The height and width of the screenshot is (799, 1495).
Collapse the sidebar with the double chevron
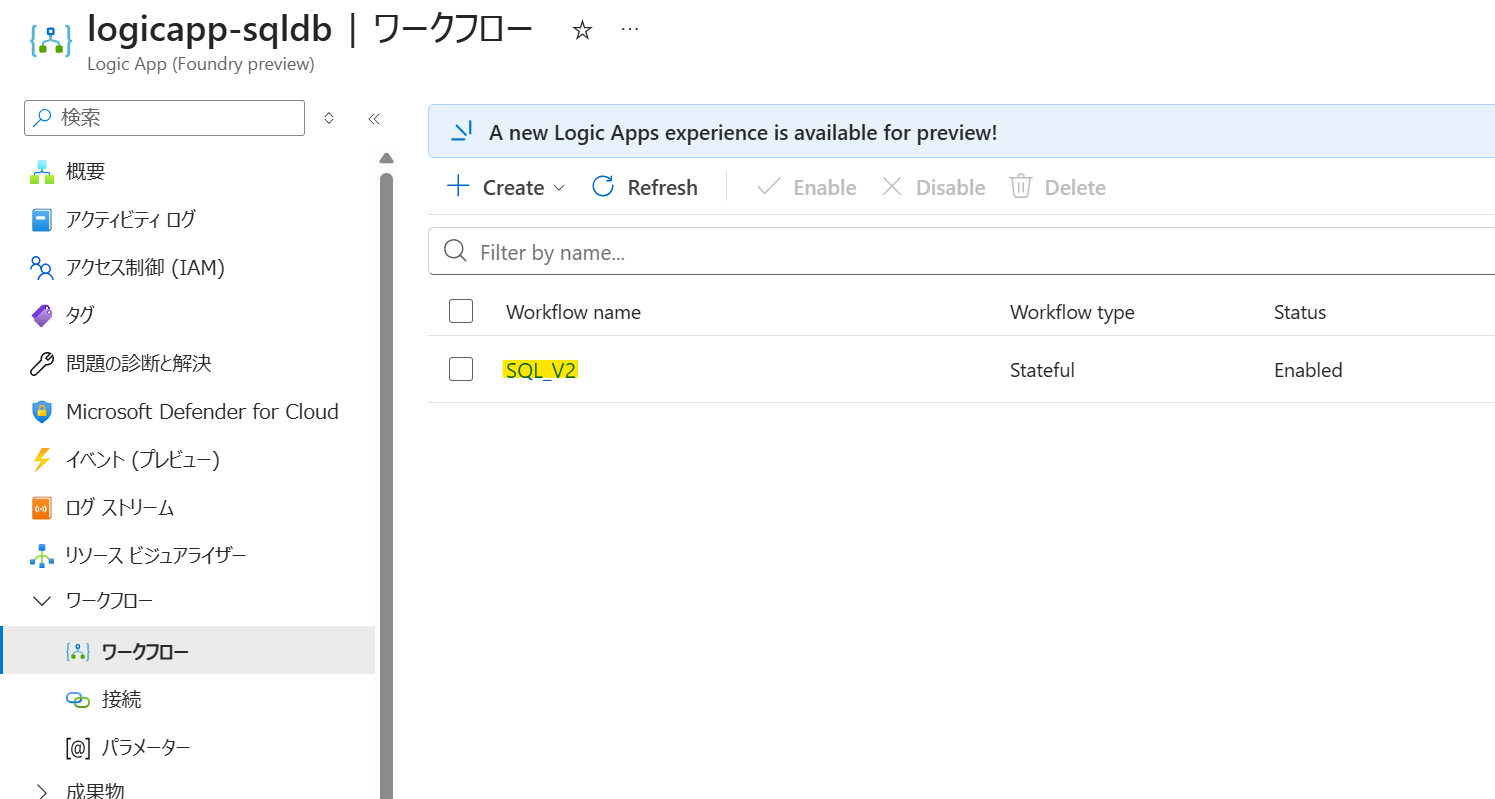click(374, 118)
